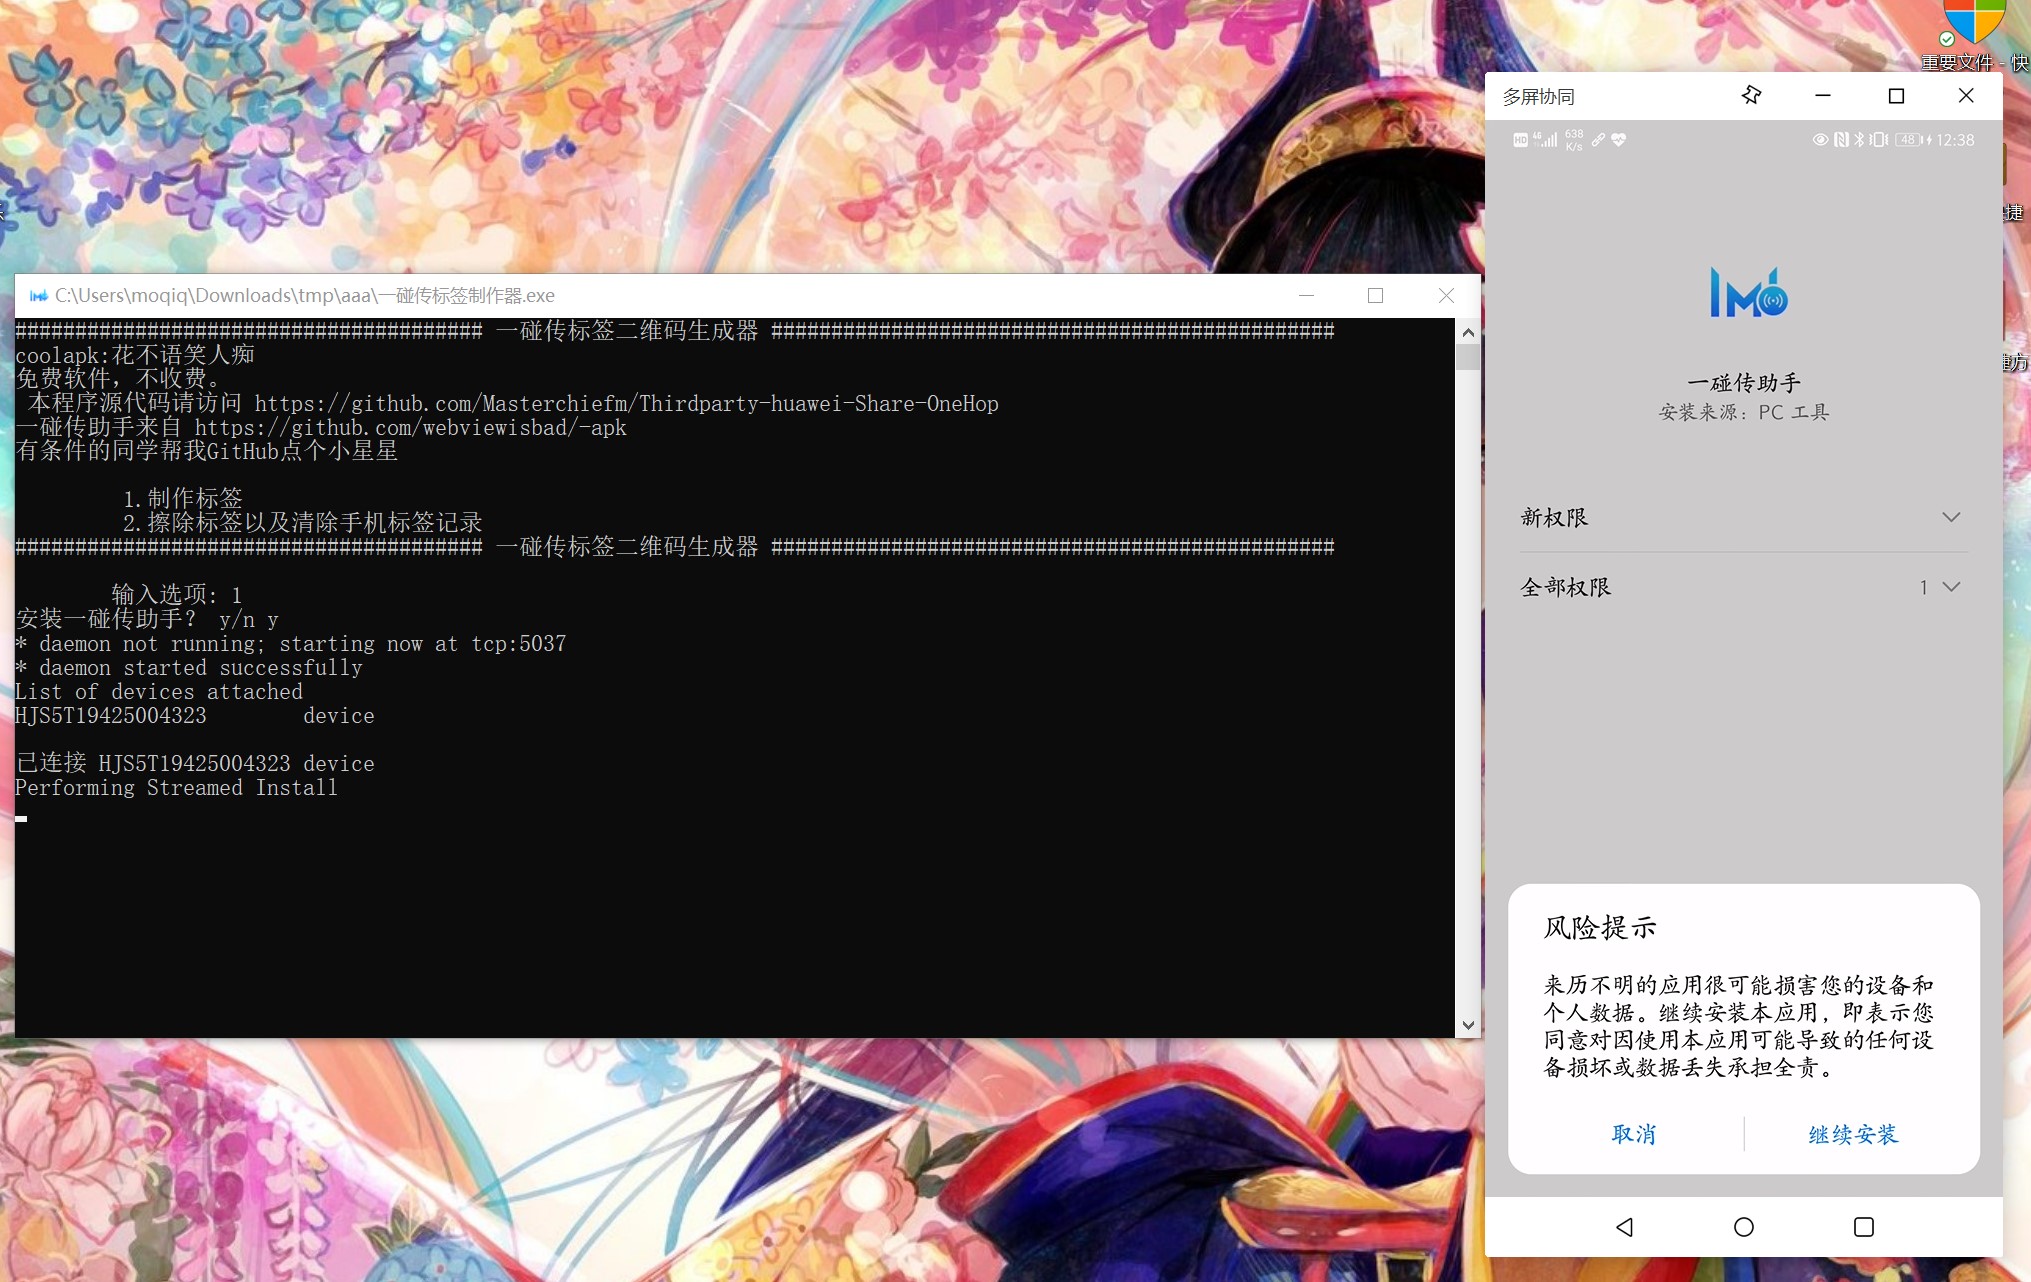The width and height of the screenshot is (2031, 1282).
Task: Click 取消 in the risk dialog
Action: (x=1634, y=1134)
